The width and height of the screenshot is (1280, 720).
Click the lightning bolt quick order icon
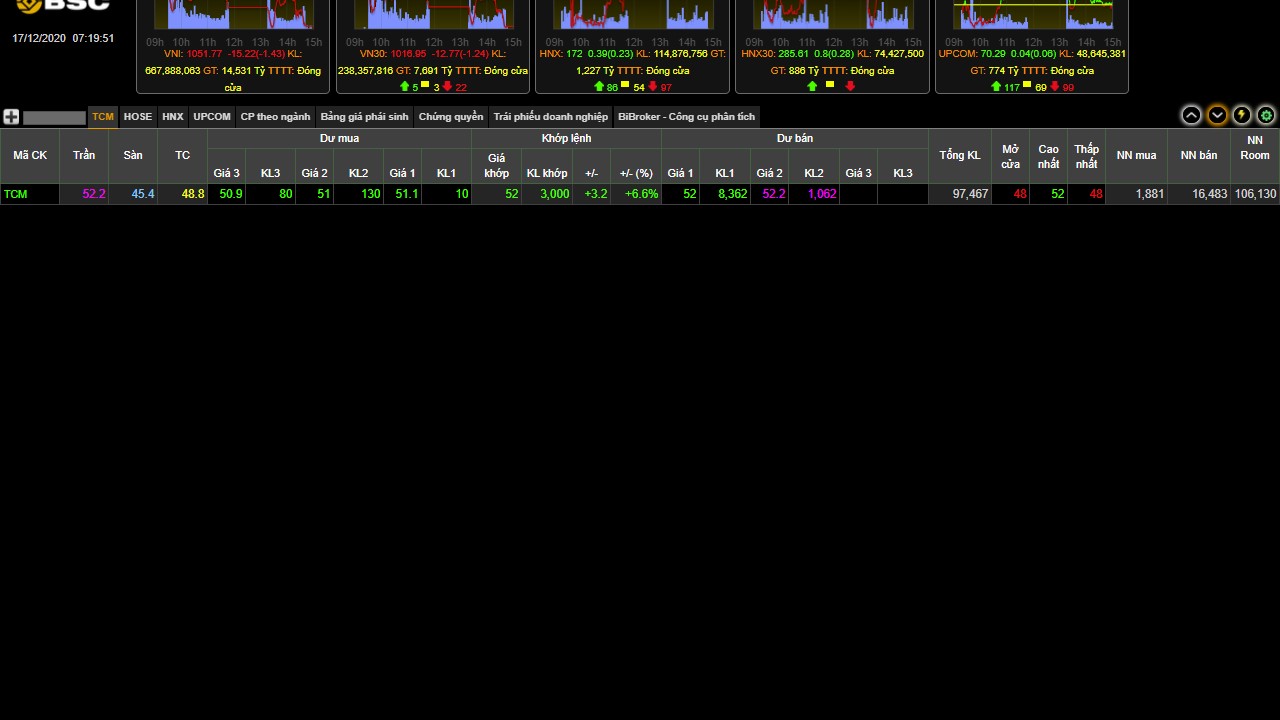[1241, 116]
